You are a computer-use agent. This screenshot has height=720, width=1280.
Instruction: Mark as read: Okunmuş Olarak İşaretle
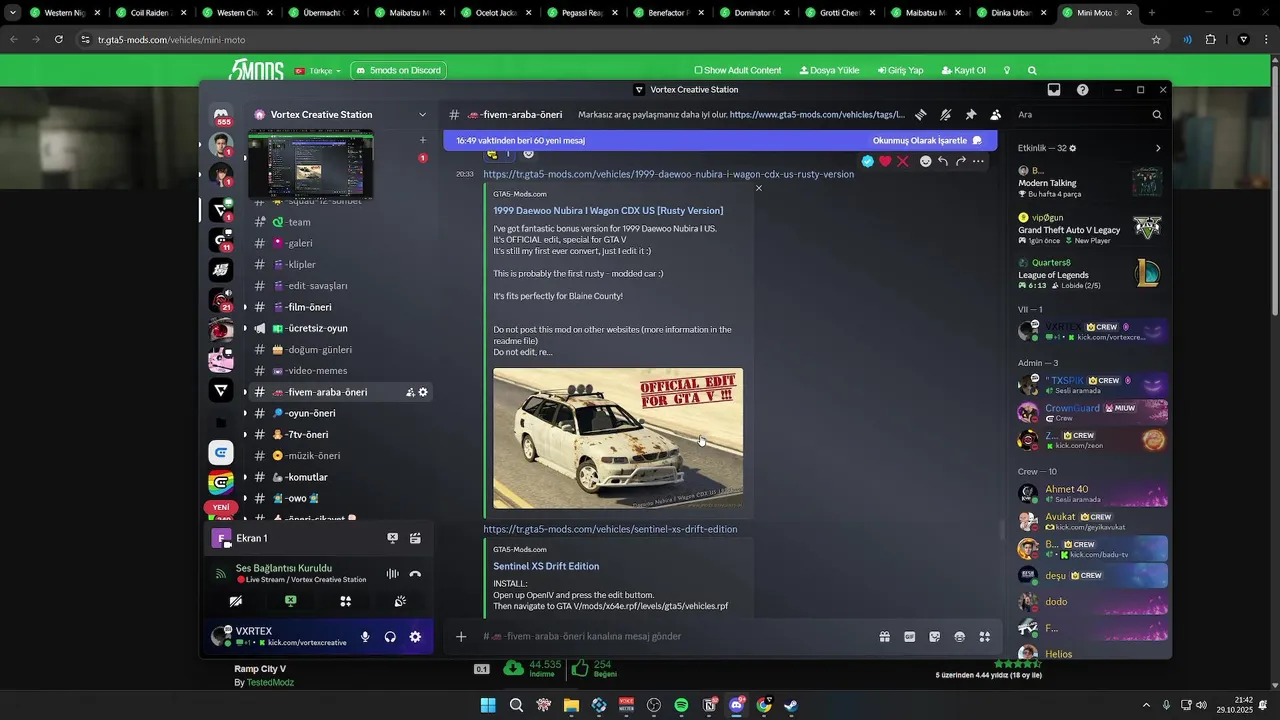[x=927, y=141]
